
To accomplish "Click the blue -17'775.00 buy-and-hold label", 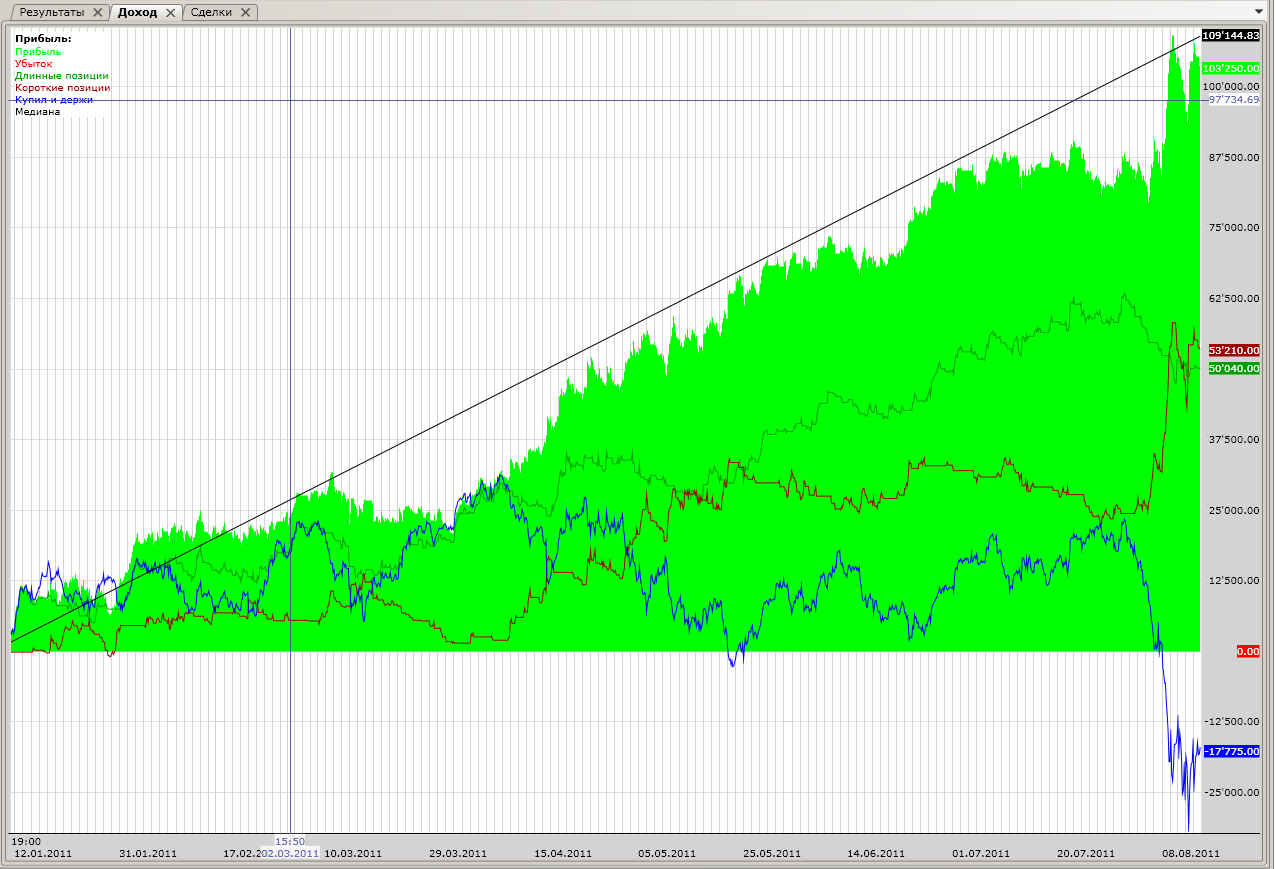I will pos(1231,751).
